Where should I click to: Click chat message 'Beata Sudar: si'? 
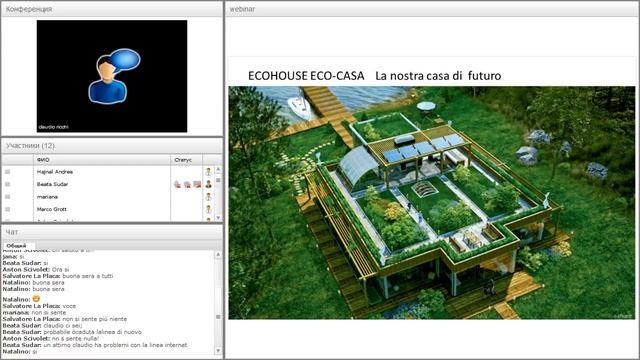point(25,263)
